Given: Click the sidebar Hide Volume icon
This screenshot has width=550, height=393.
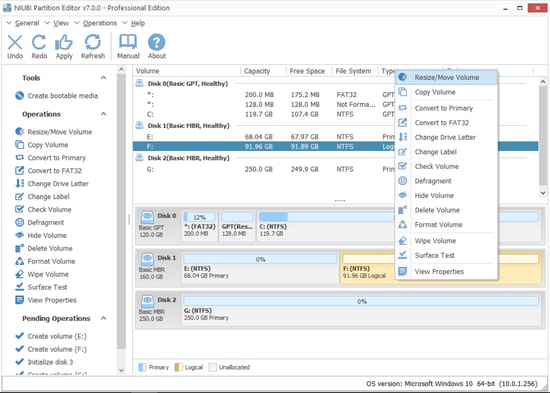Looking at the screenshot, I should click(x=20, y=235).
